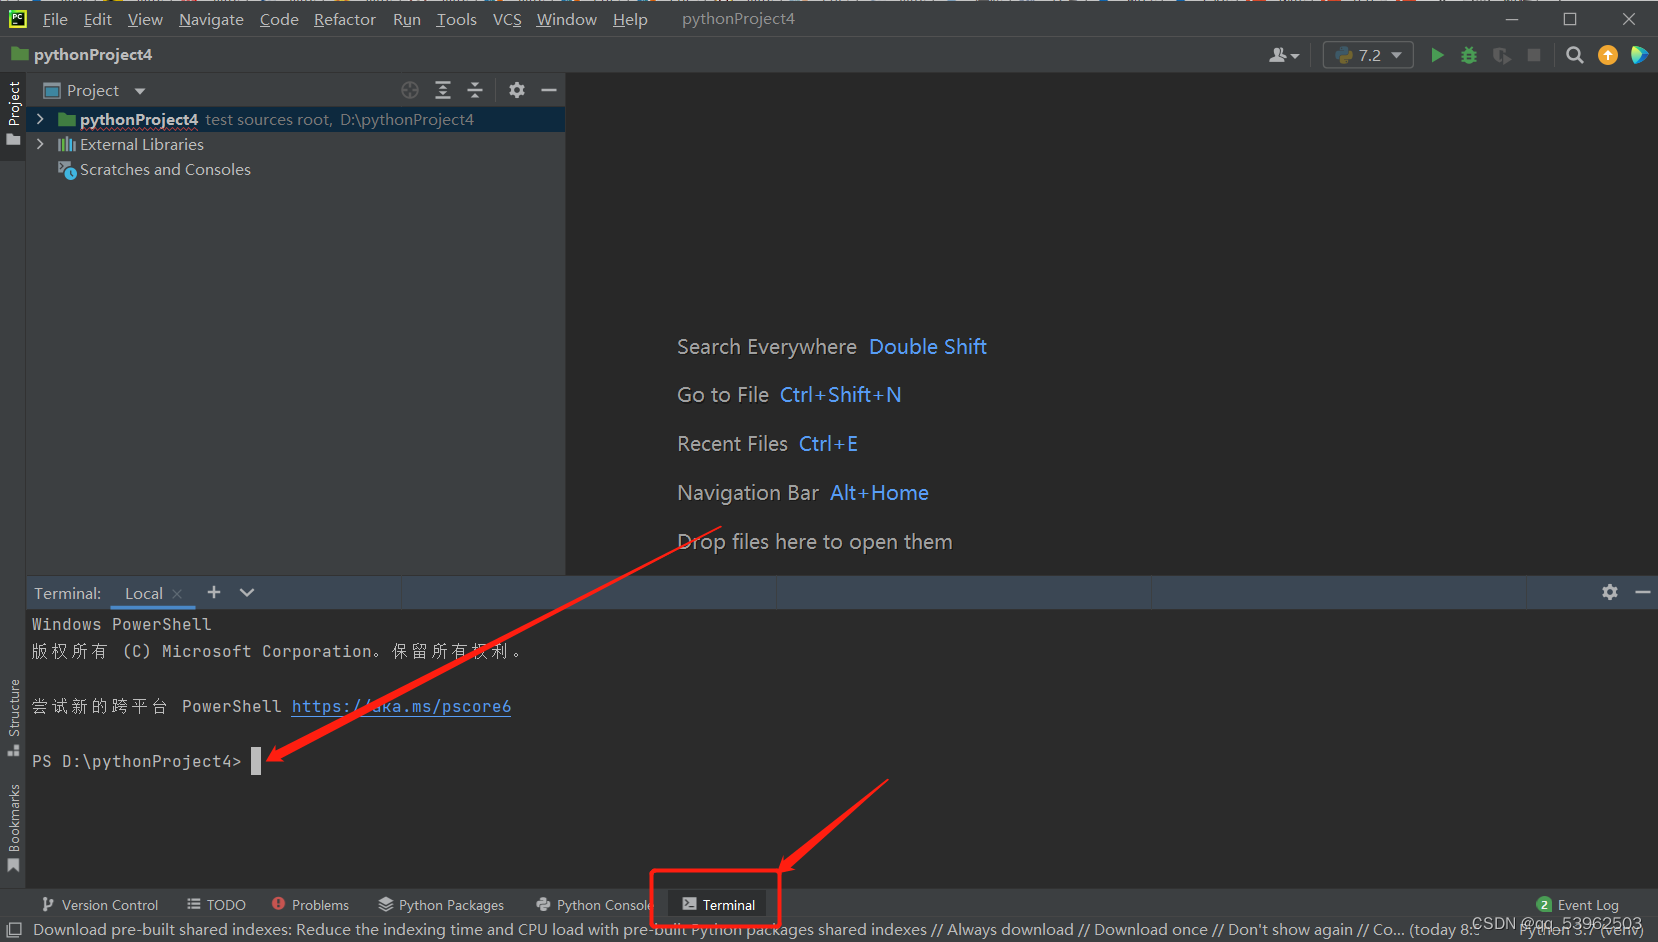Expand External Libraries node
Screen dimensions: 1658x942
[40, 144]
